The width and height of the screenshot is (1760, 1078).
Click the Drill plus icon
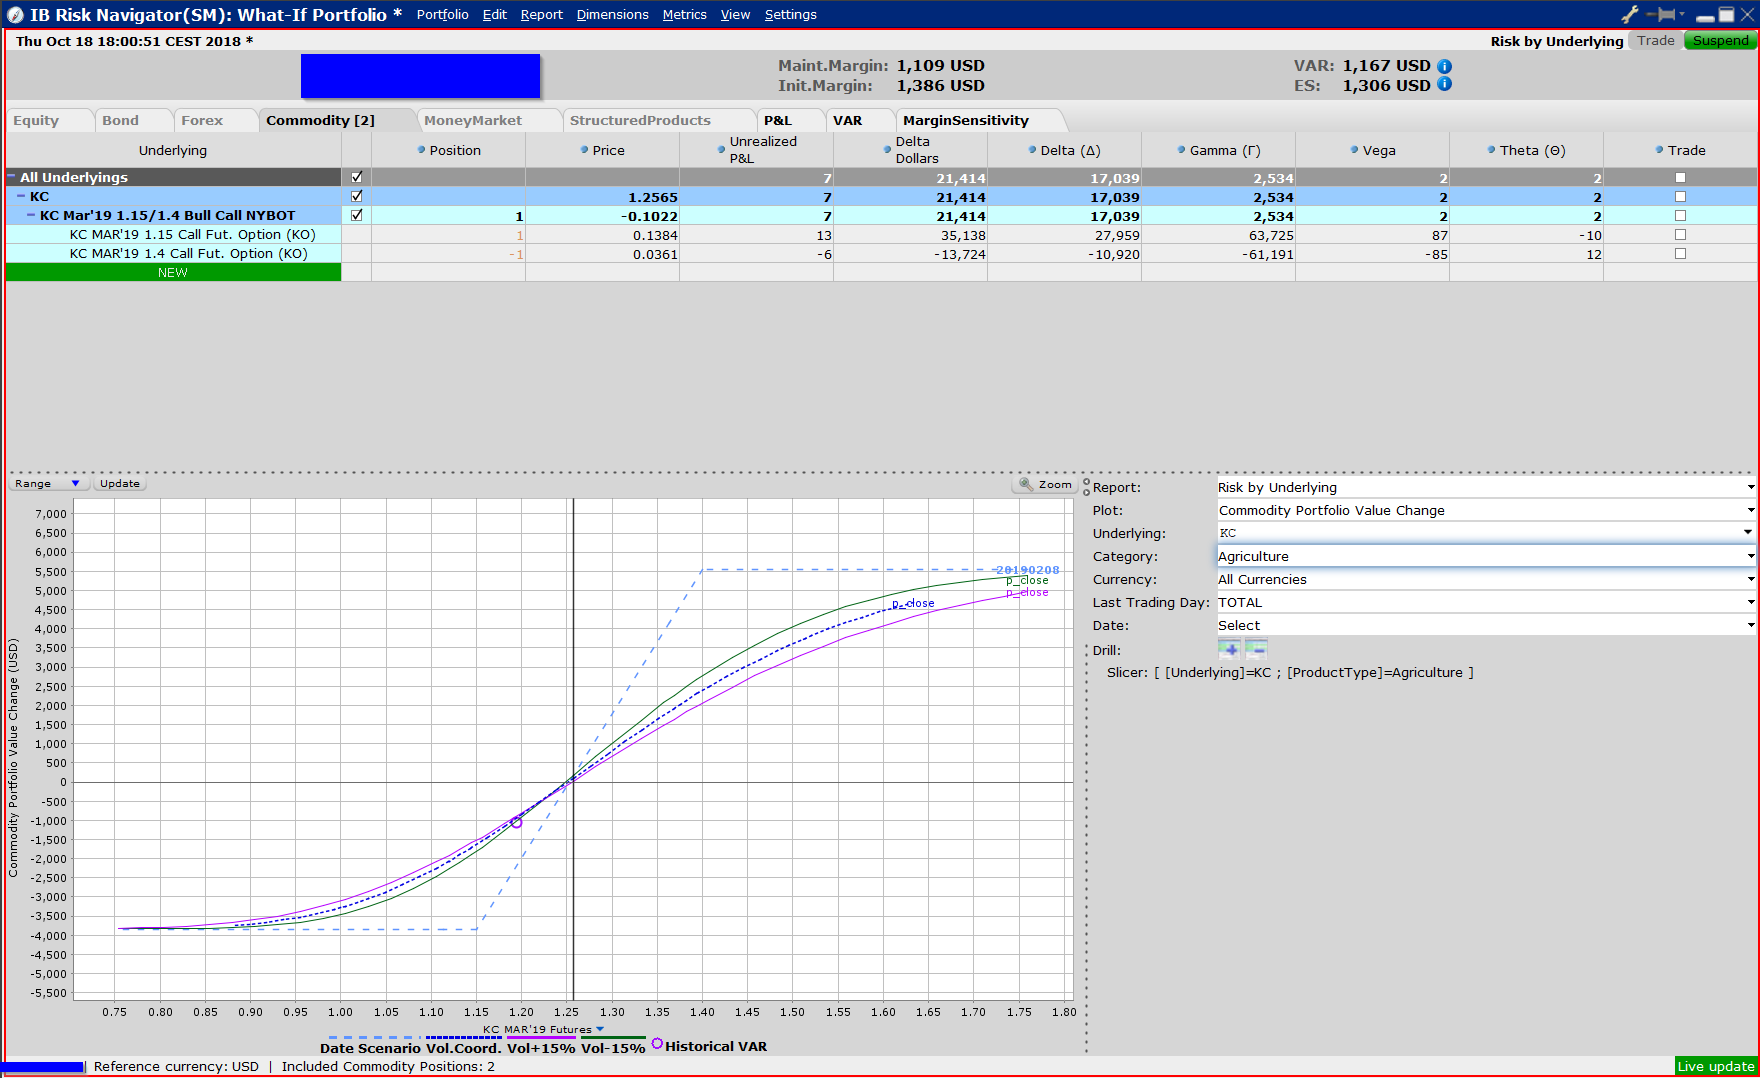click(x=1229, y=649)
